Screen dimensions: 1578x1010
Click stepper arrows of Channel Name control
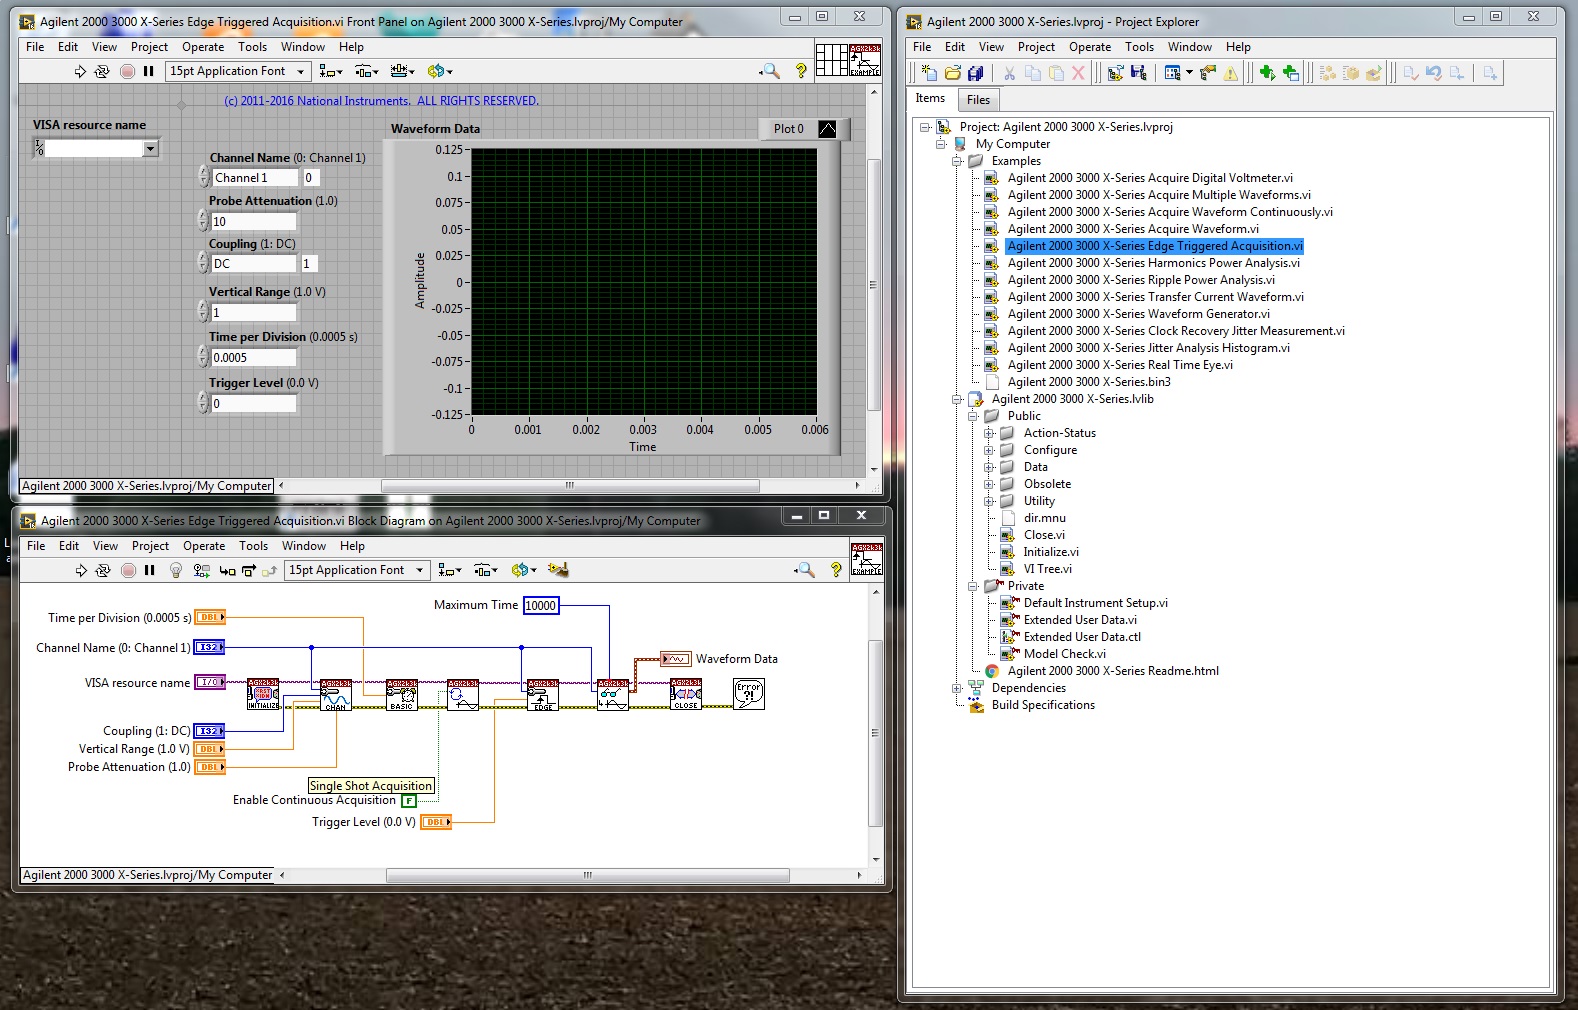tap(204, 178)
